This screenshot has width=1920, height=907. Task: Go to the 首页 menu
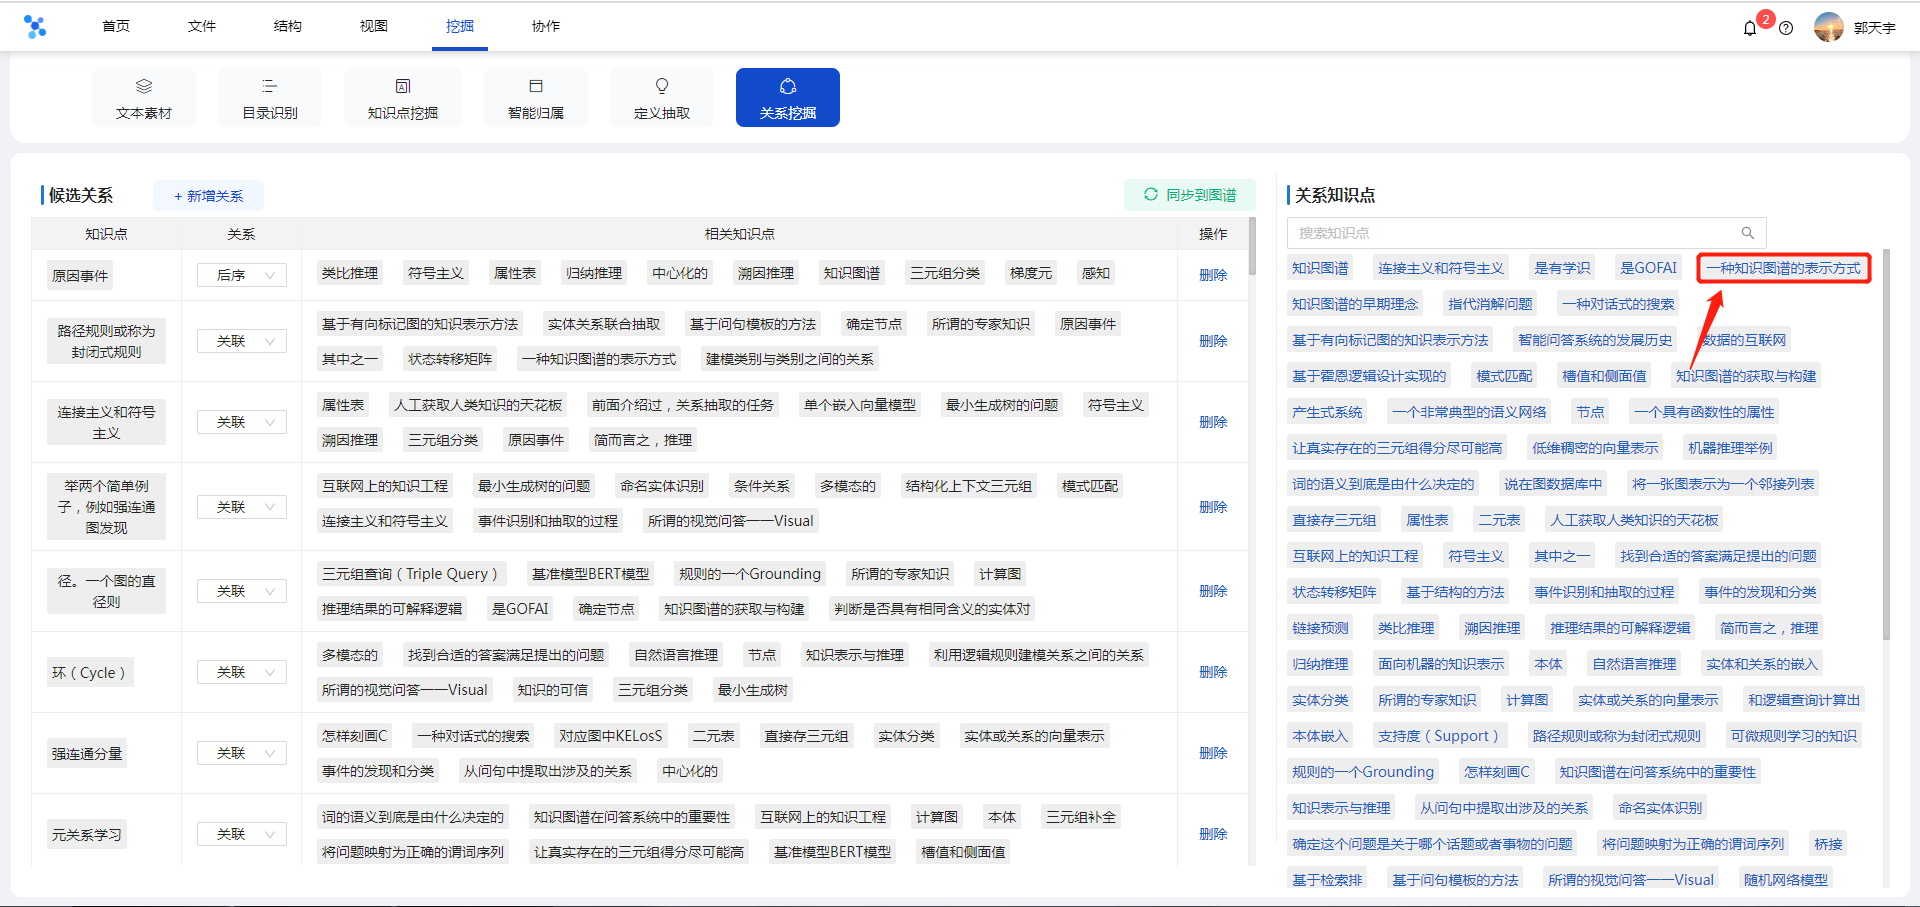click(116, 26)
